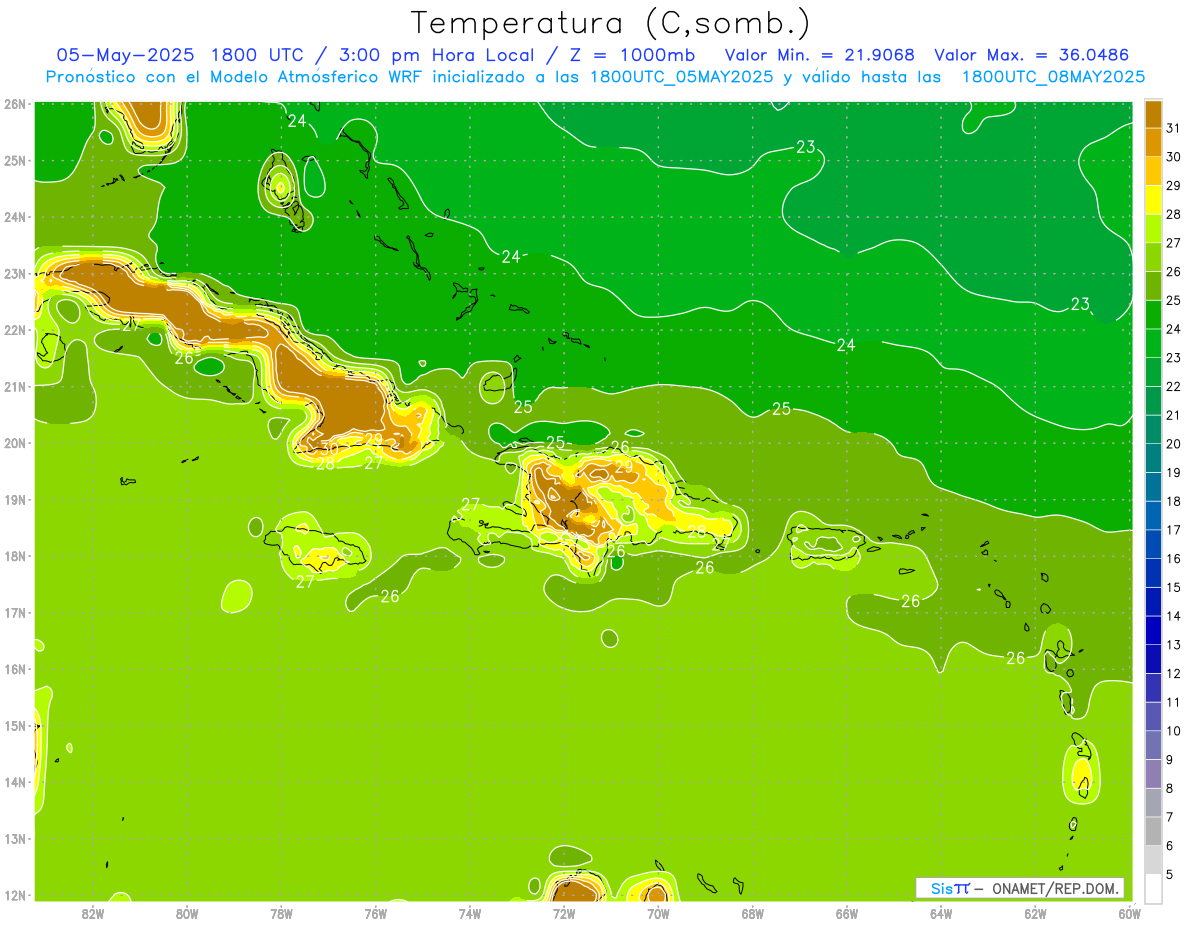This screenshot has width=1200, height=927.
Task: Click the 'ONAMET/REP.DOM.' credit label
Action: tap(1055, 888)
